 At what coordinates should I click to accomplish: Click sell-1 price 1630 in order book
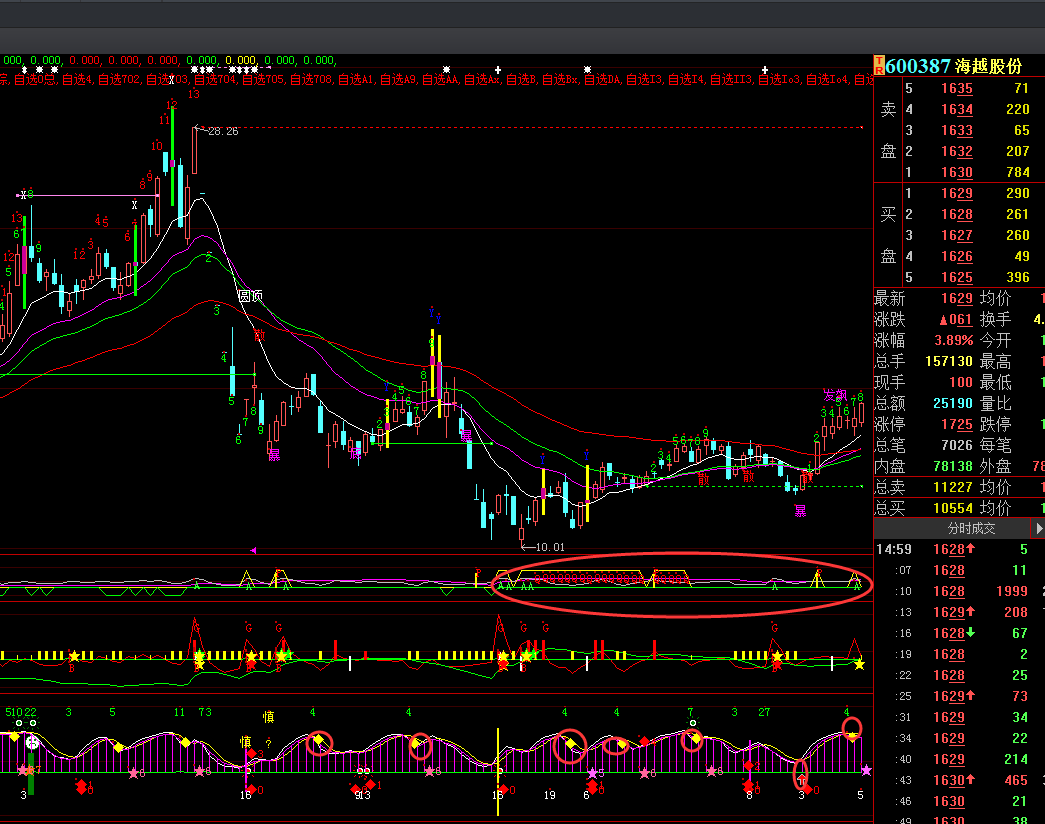956,173
